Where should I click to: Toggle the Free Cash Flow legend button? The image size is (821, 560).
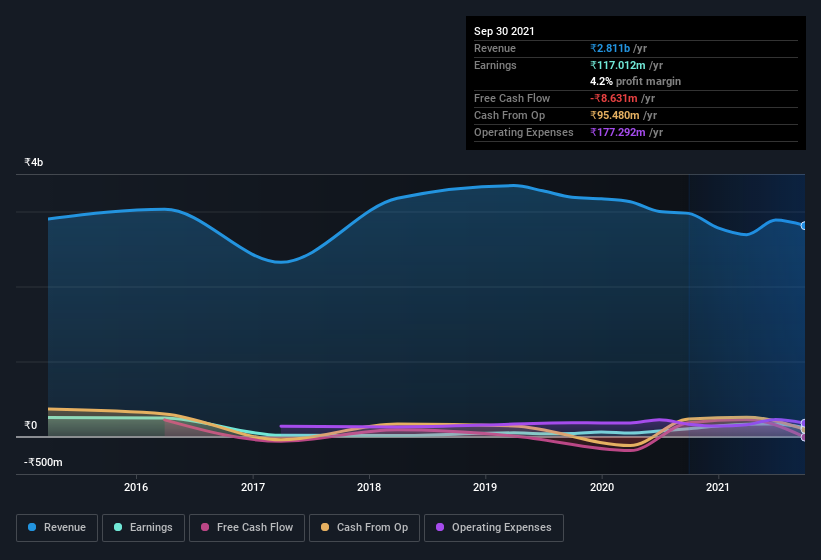(247, 528)
